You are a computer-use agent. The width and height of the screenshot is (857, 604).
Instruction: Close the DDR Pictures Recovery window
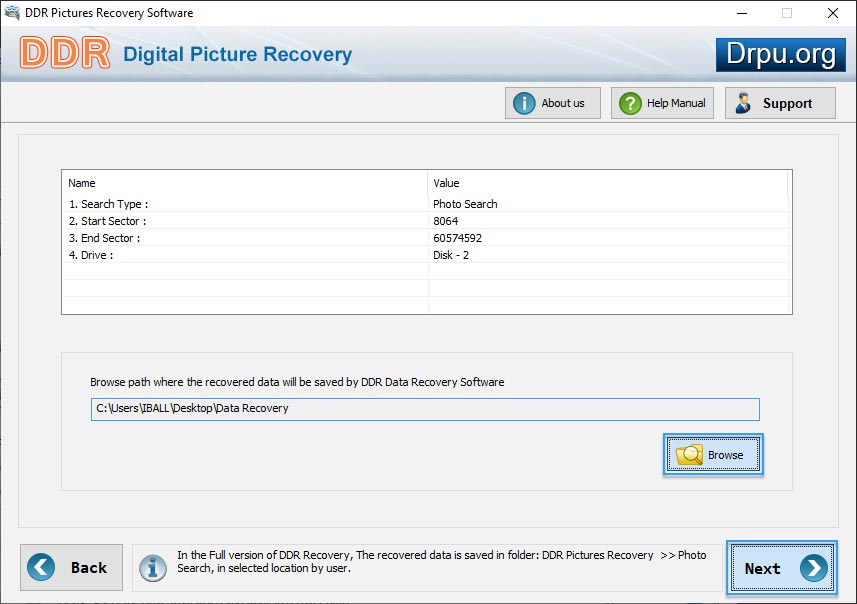tap(832, 13)
